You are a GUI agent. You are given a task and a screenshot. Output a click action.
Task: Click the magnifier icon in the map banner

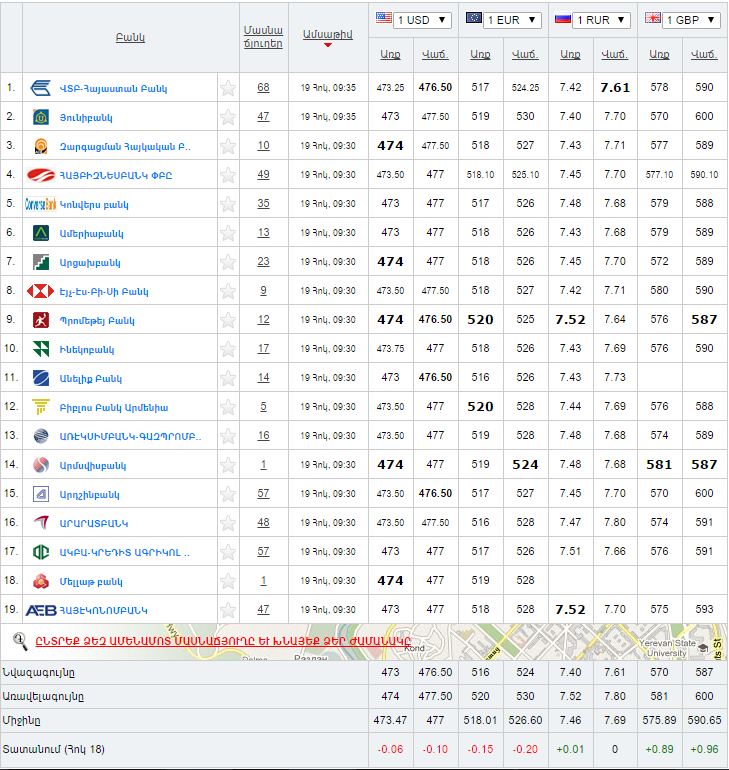pyautogui.click(x=19, y=641)
